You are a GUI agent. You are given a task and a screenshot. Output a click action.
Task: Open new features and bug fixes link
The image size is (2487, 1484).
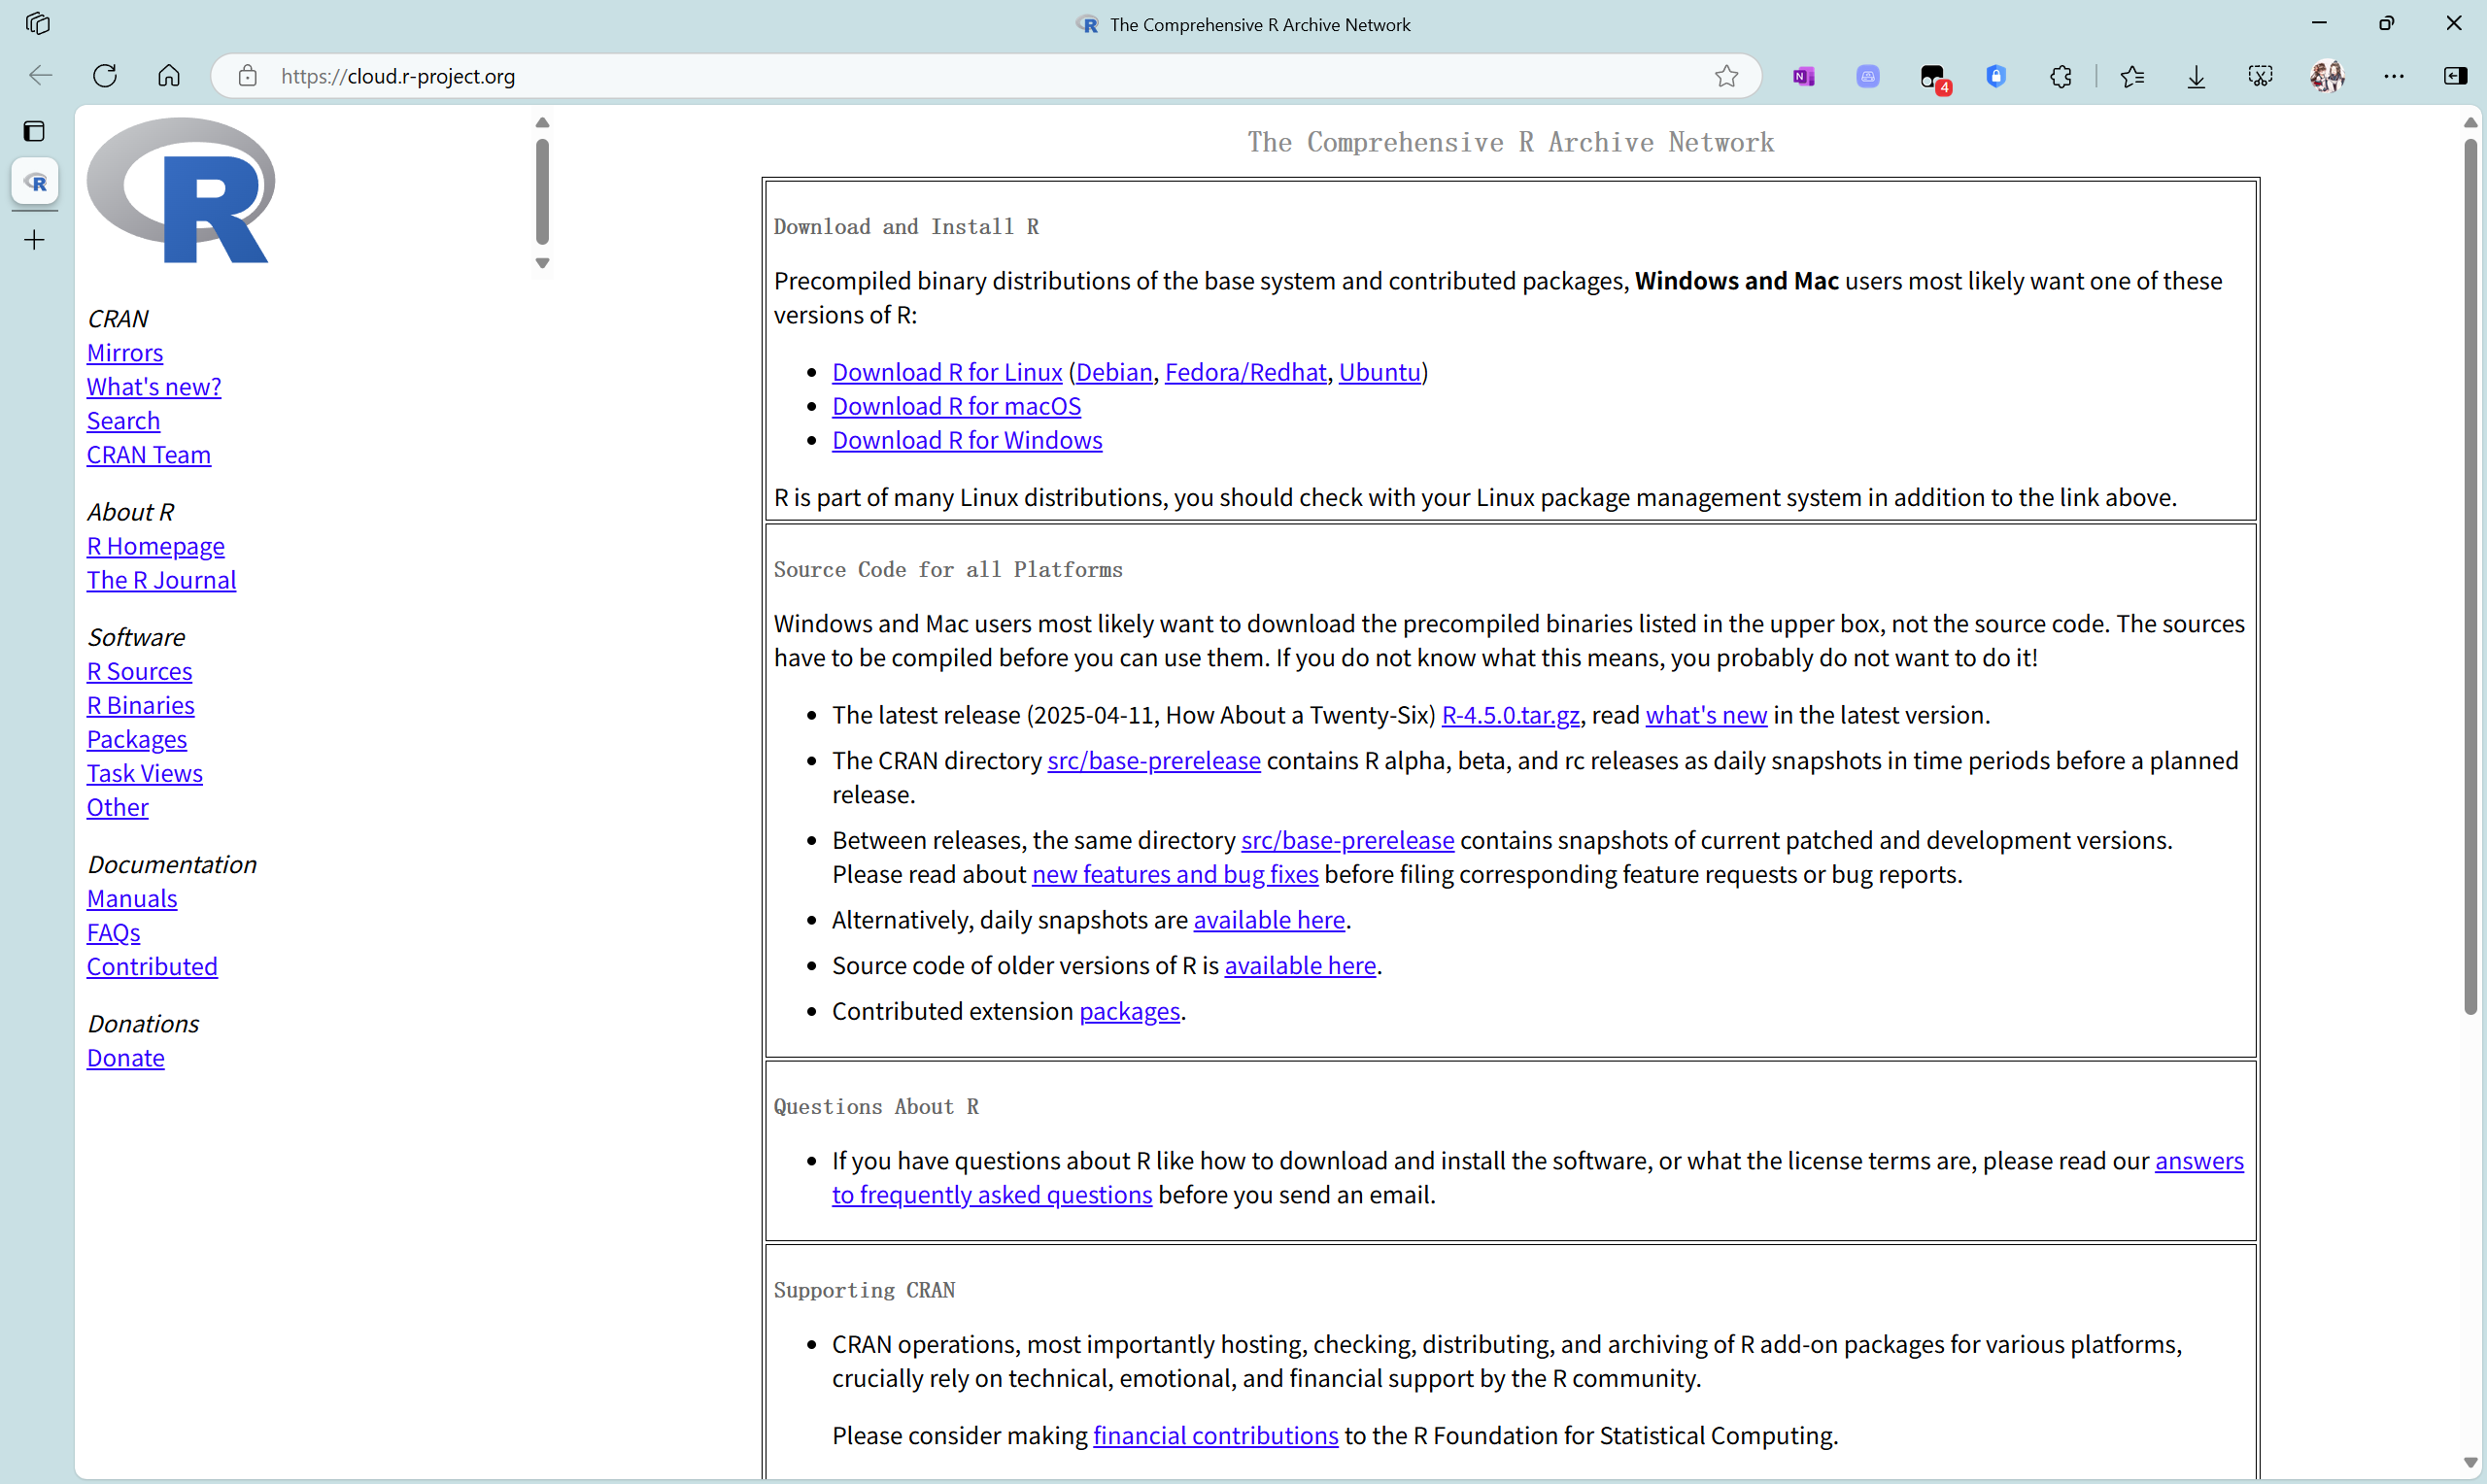(x=1175, y=874)
